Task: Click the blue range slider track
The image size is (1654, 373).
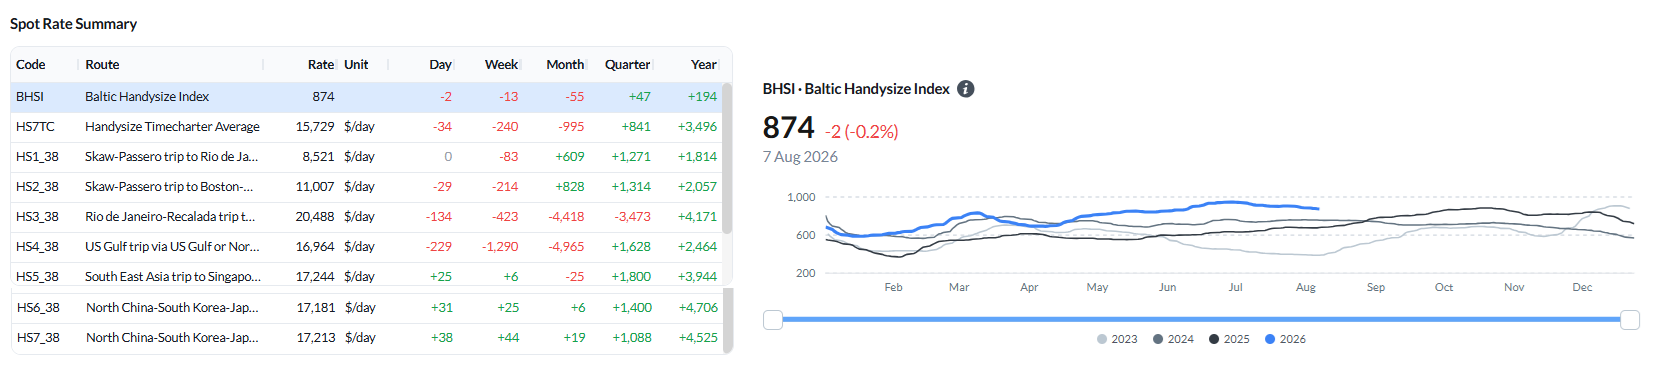Action: point(1201,320)
